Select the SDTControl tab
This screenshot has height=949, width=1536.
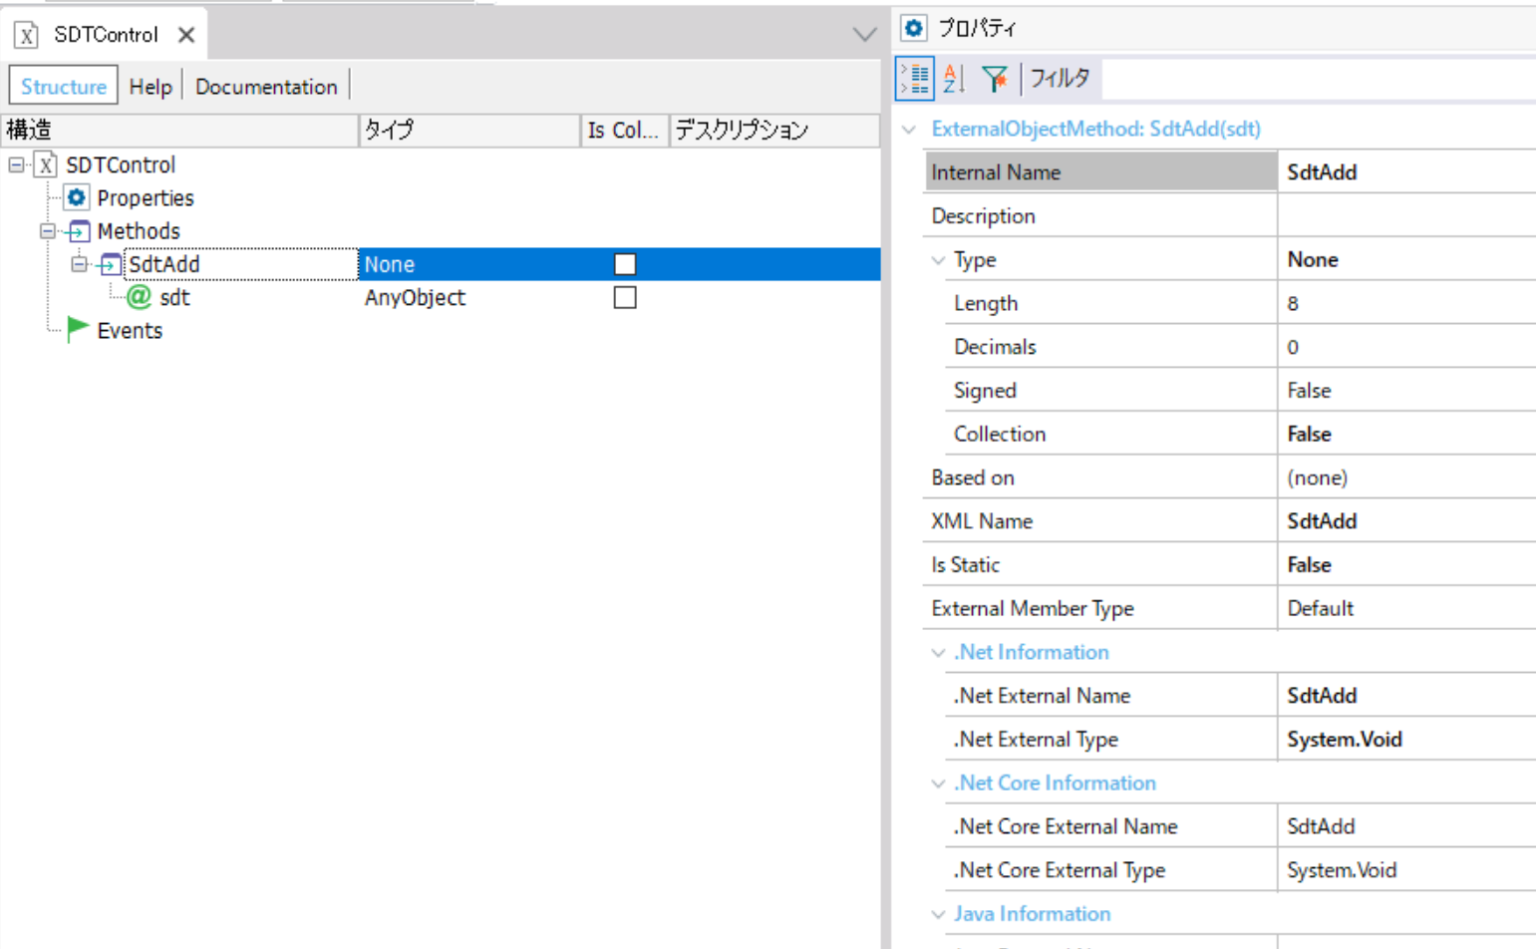[105, 34]
